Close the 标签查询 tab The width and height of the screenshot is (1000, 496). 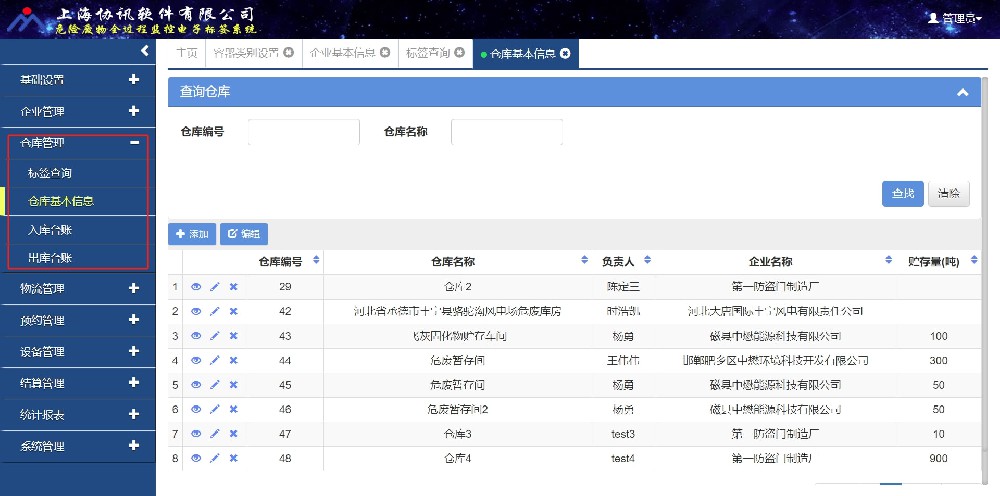tap(460, 53)
